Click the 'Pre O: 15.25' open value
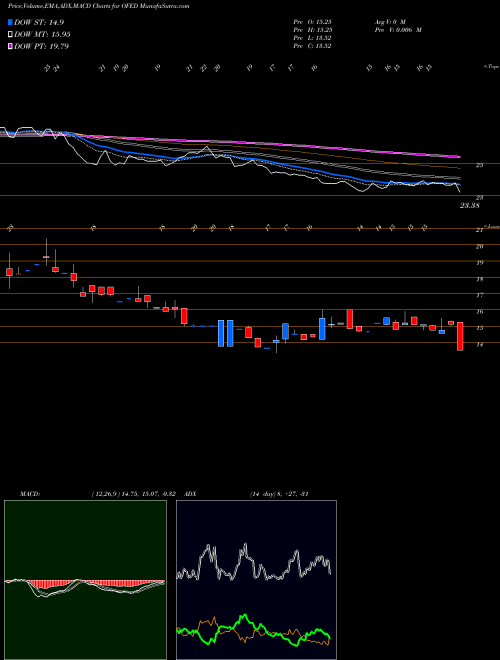500x660 pixels. click(x=313, y=21)
